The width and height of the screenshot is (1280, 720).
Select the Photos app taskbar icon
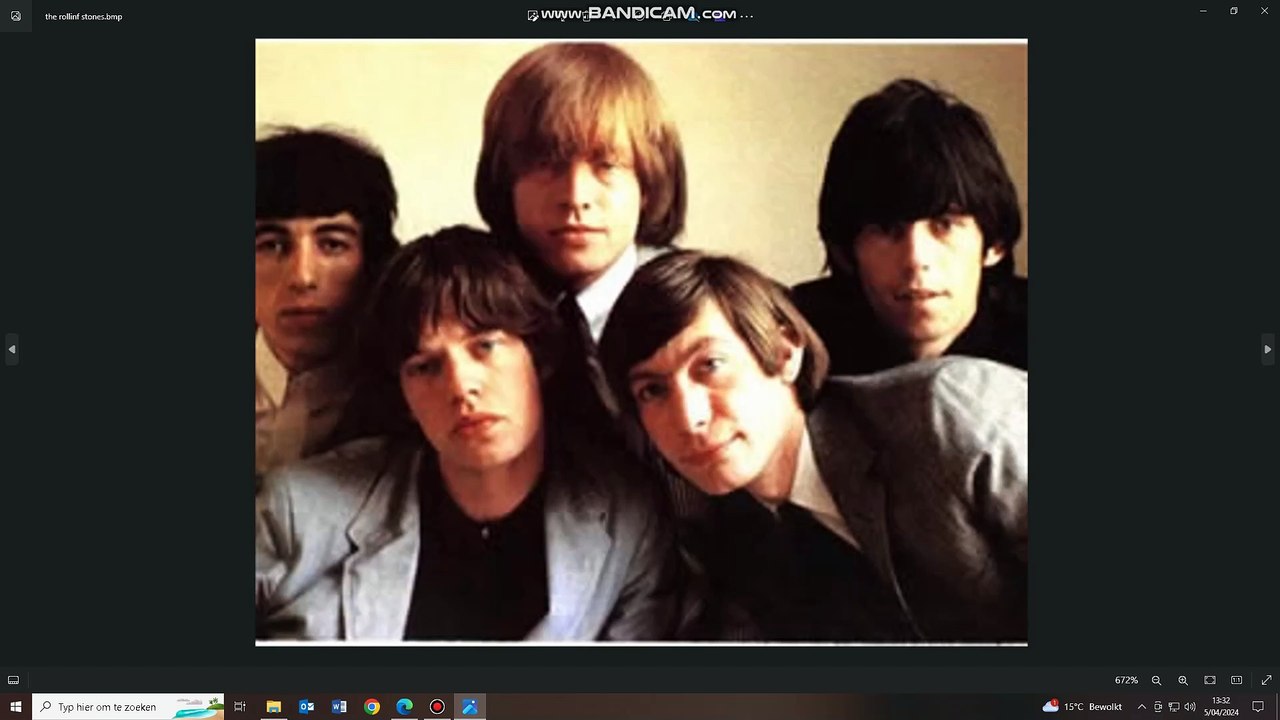[470, 707]
